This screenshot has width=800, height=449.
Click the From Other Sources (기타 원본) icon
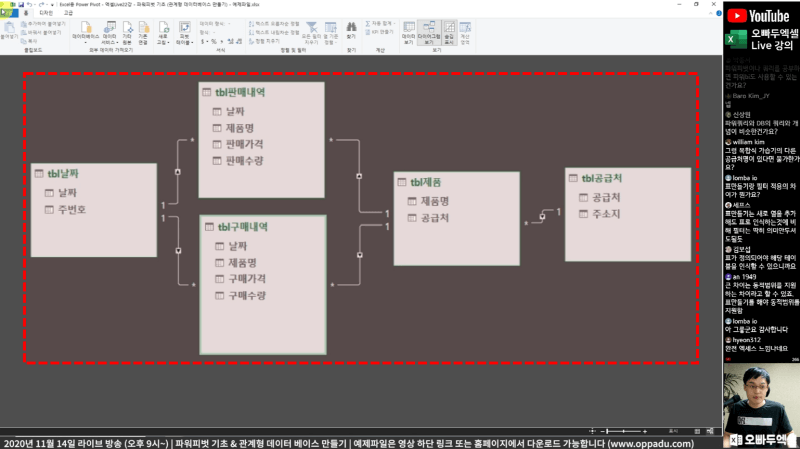point(127,33)
